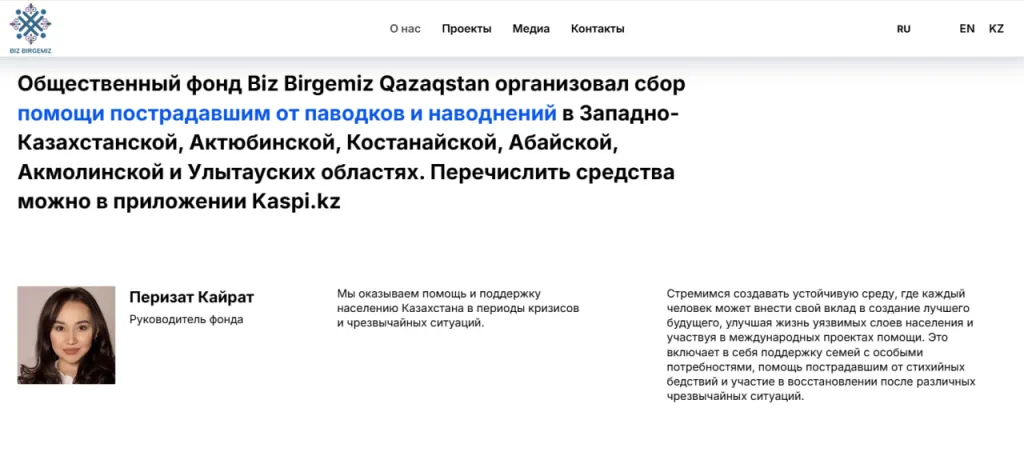Viewport: 1024px width, 452px height.
Task: Open the О нас menu item
Action: pyautogui.click(x=405, y=29)
